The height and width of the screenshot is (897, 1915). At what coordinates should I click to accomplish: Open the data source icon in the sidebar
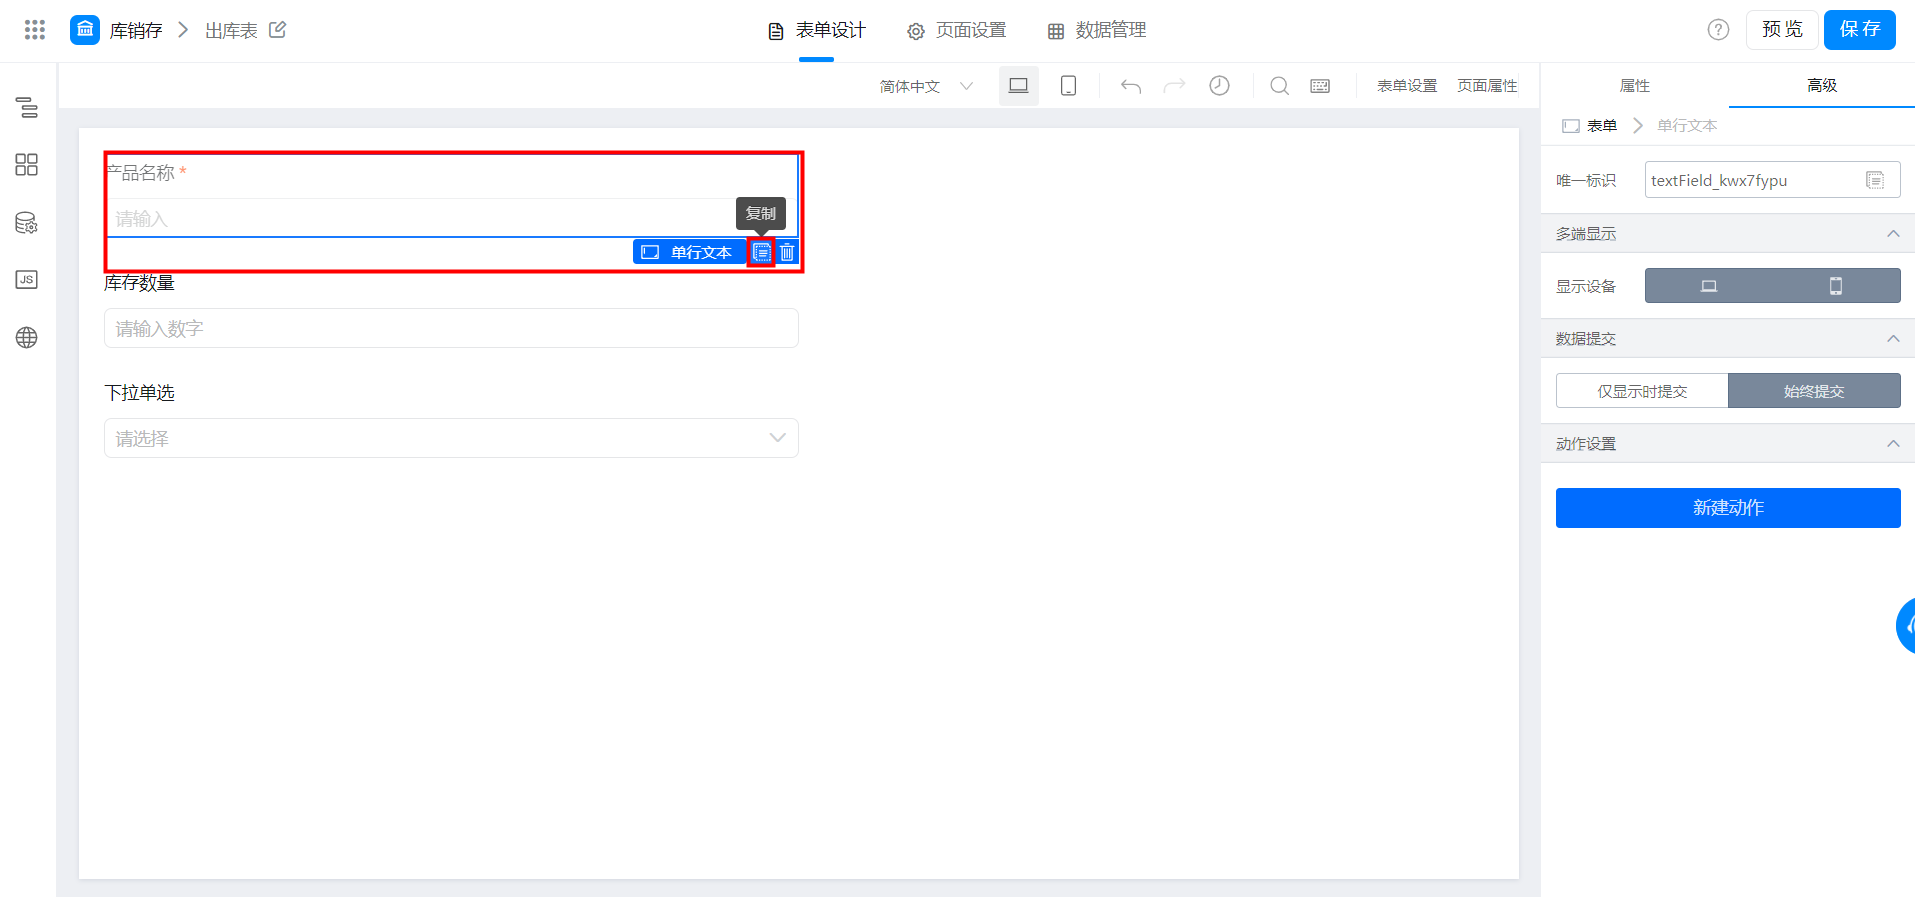pyautogui.click(x=27, y=223)
